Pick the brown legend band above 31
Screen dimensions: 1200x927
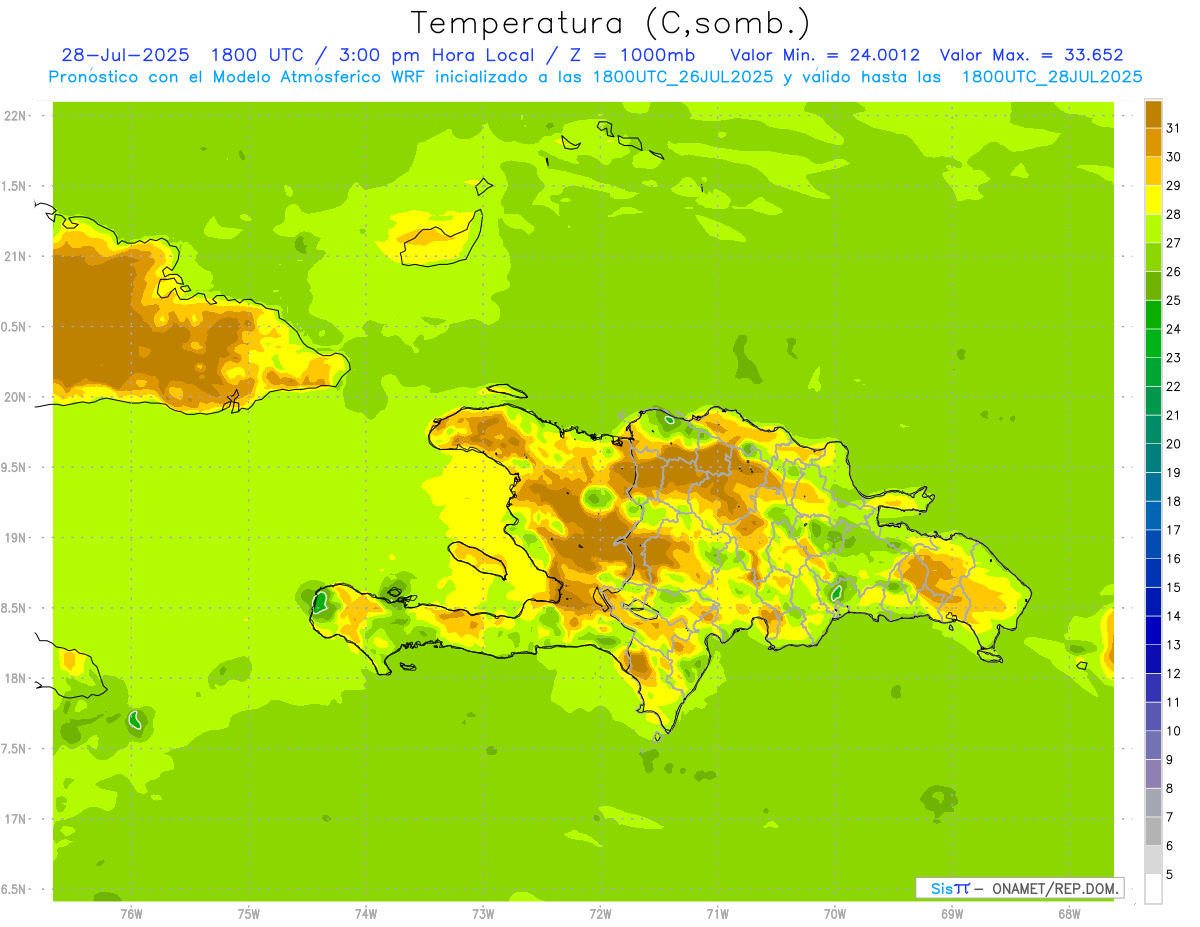(1153, 114)
